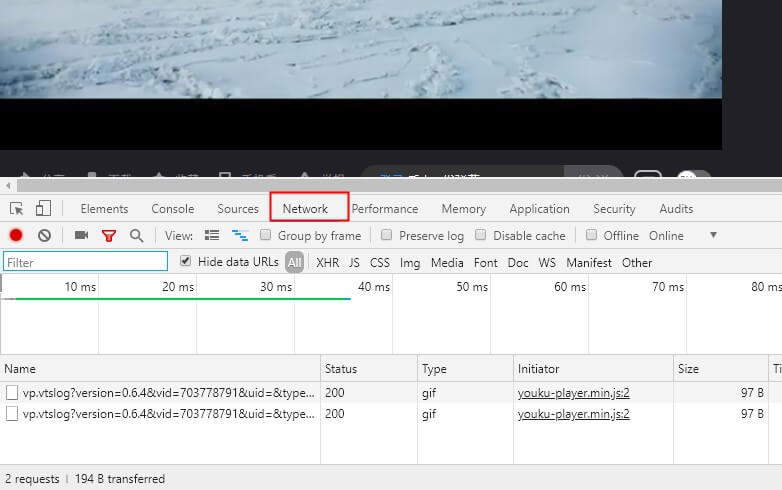Switch to the Sources tab
This screenshot has width=782, height=490.
238,209
